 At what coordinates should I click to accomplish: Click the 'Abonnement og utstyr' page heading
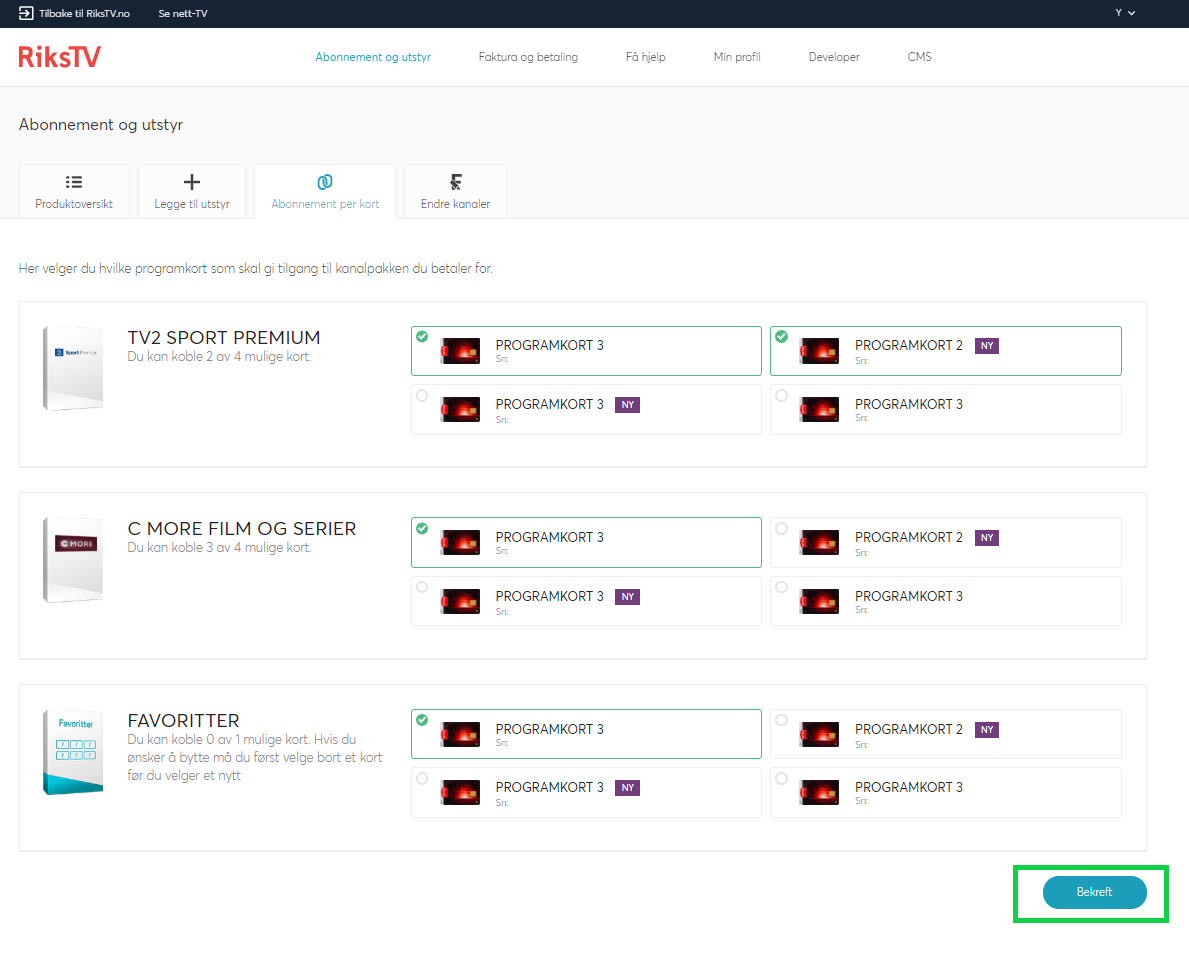(101, 124)
